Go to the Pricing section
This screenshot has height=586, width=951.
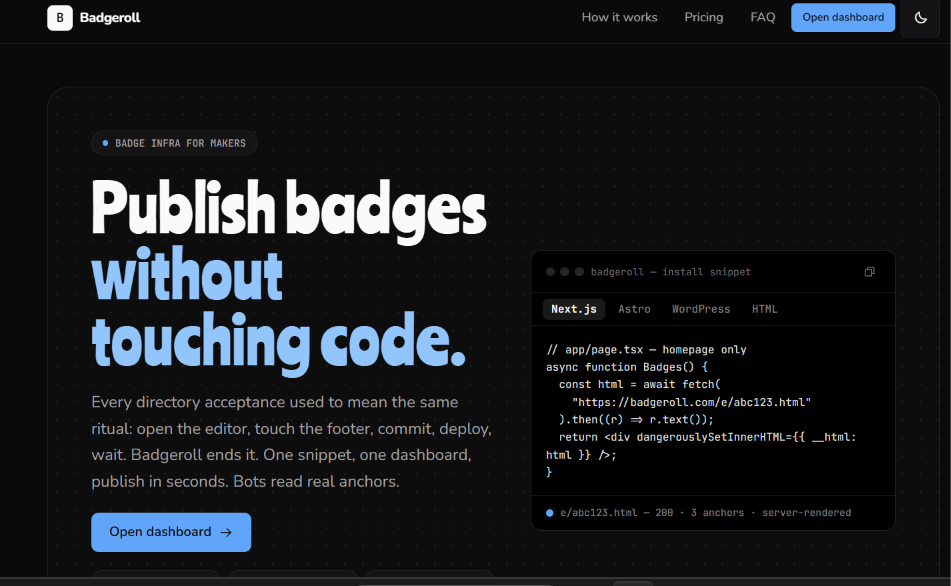click(704, 17)
